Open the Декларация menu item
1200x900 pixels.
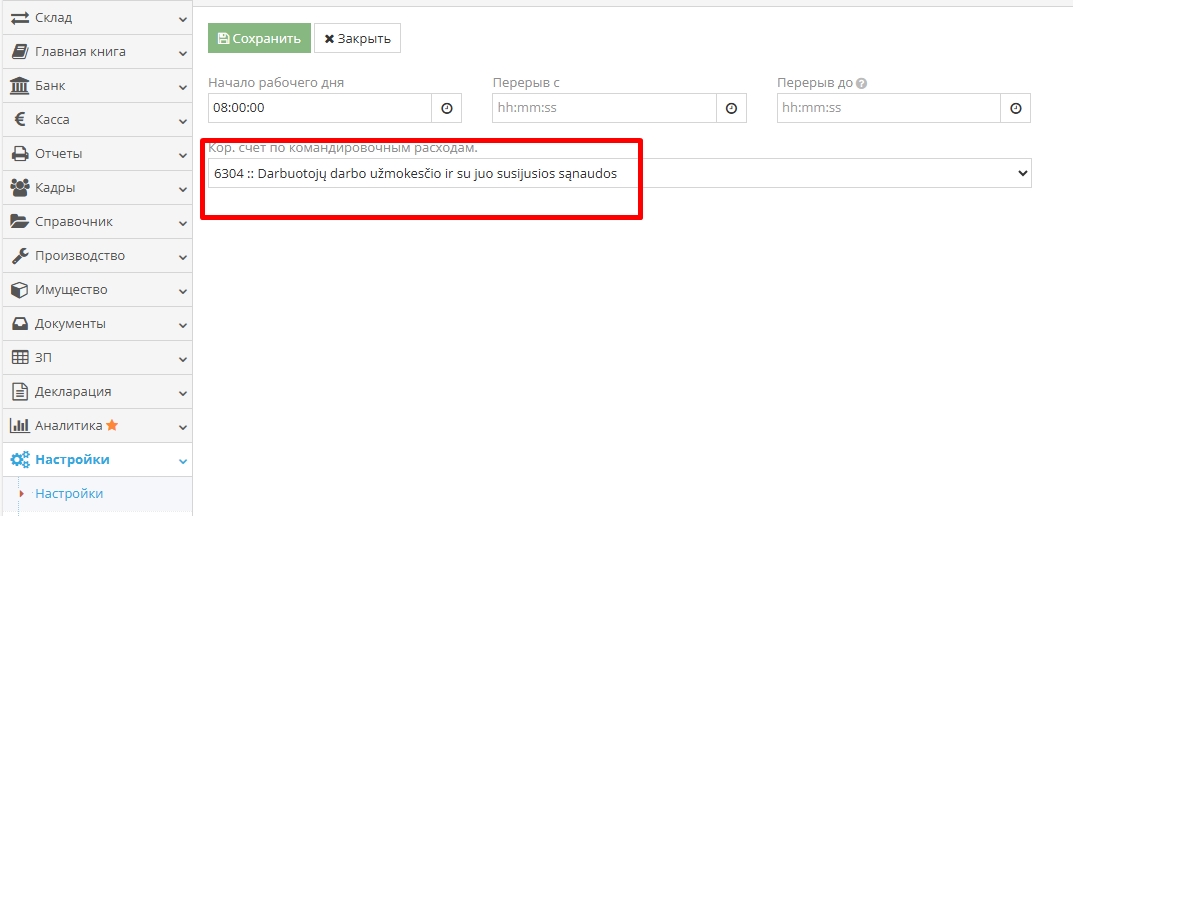pos(73,392)
